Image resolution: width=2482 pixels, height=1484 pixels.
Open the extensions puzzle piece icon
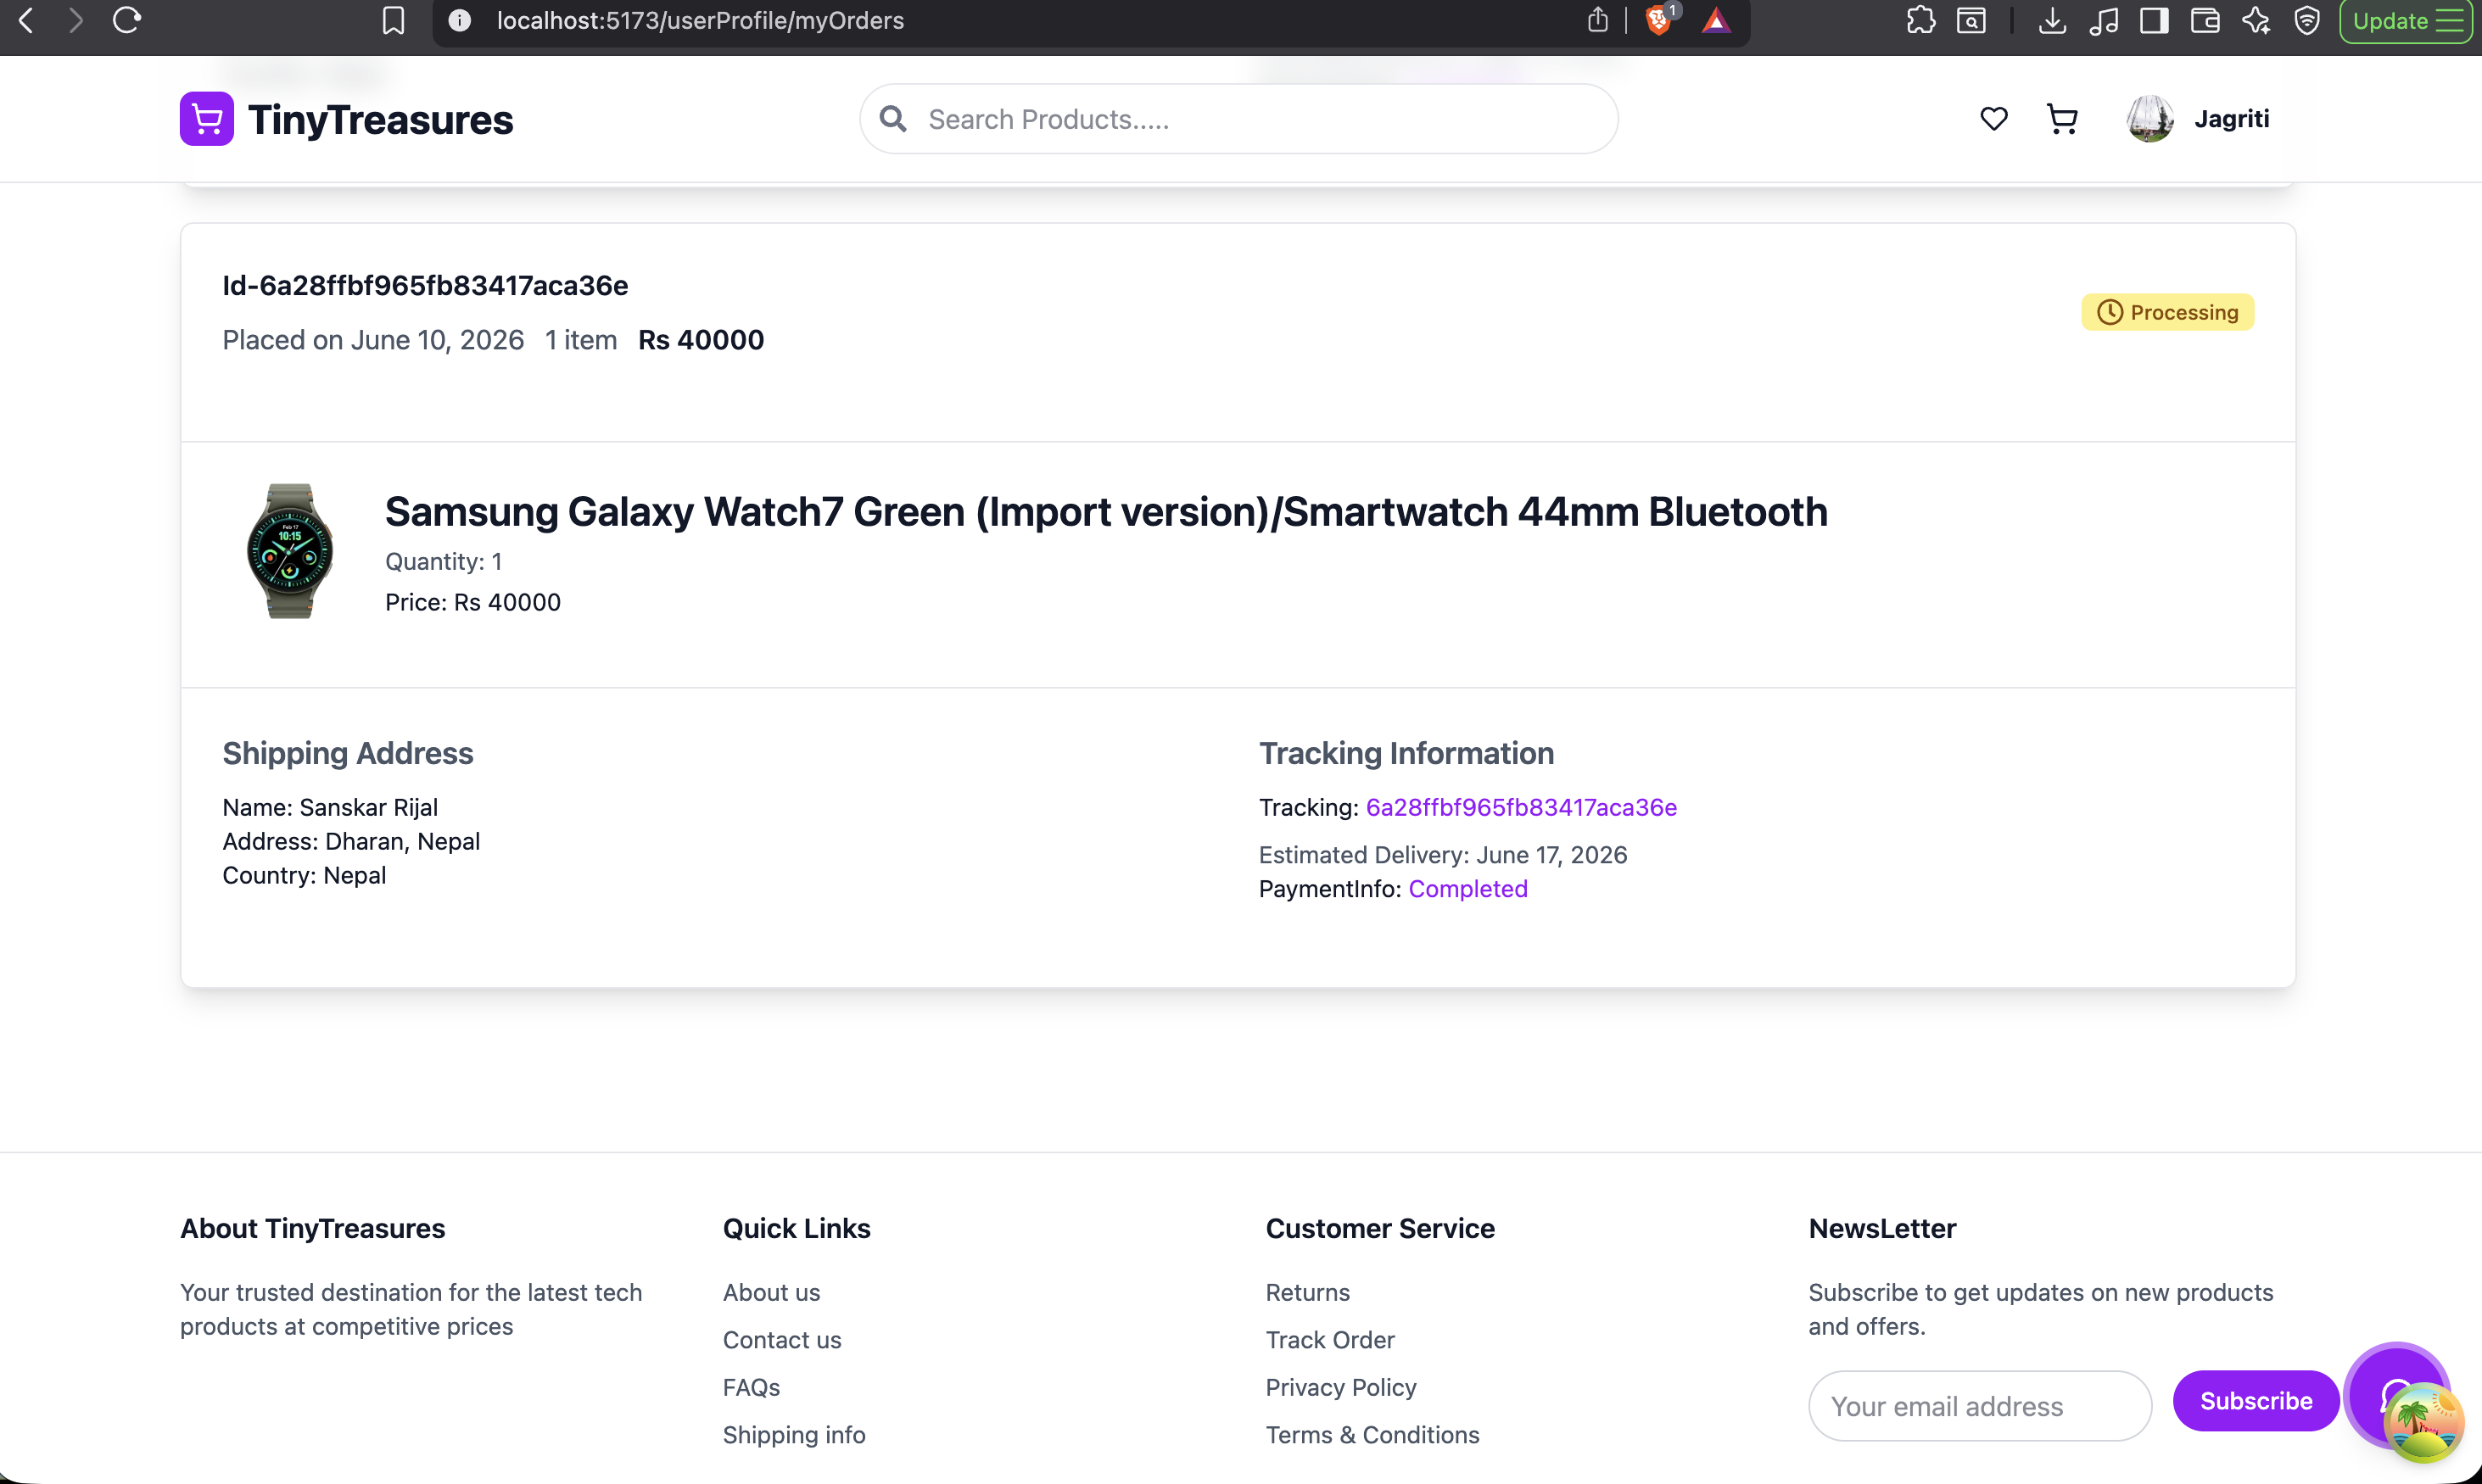click(1921, 20)
